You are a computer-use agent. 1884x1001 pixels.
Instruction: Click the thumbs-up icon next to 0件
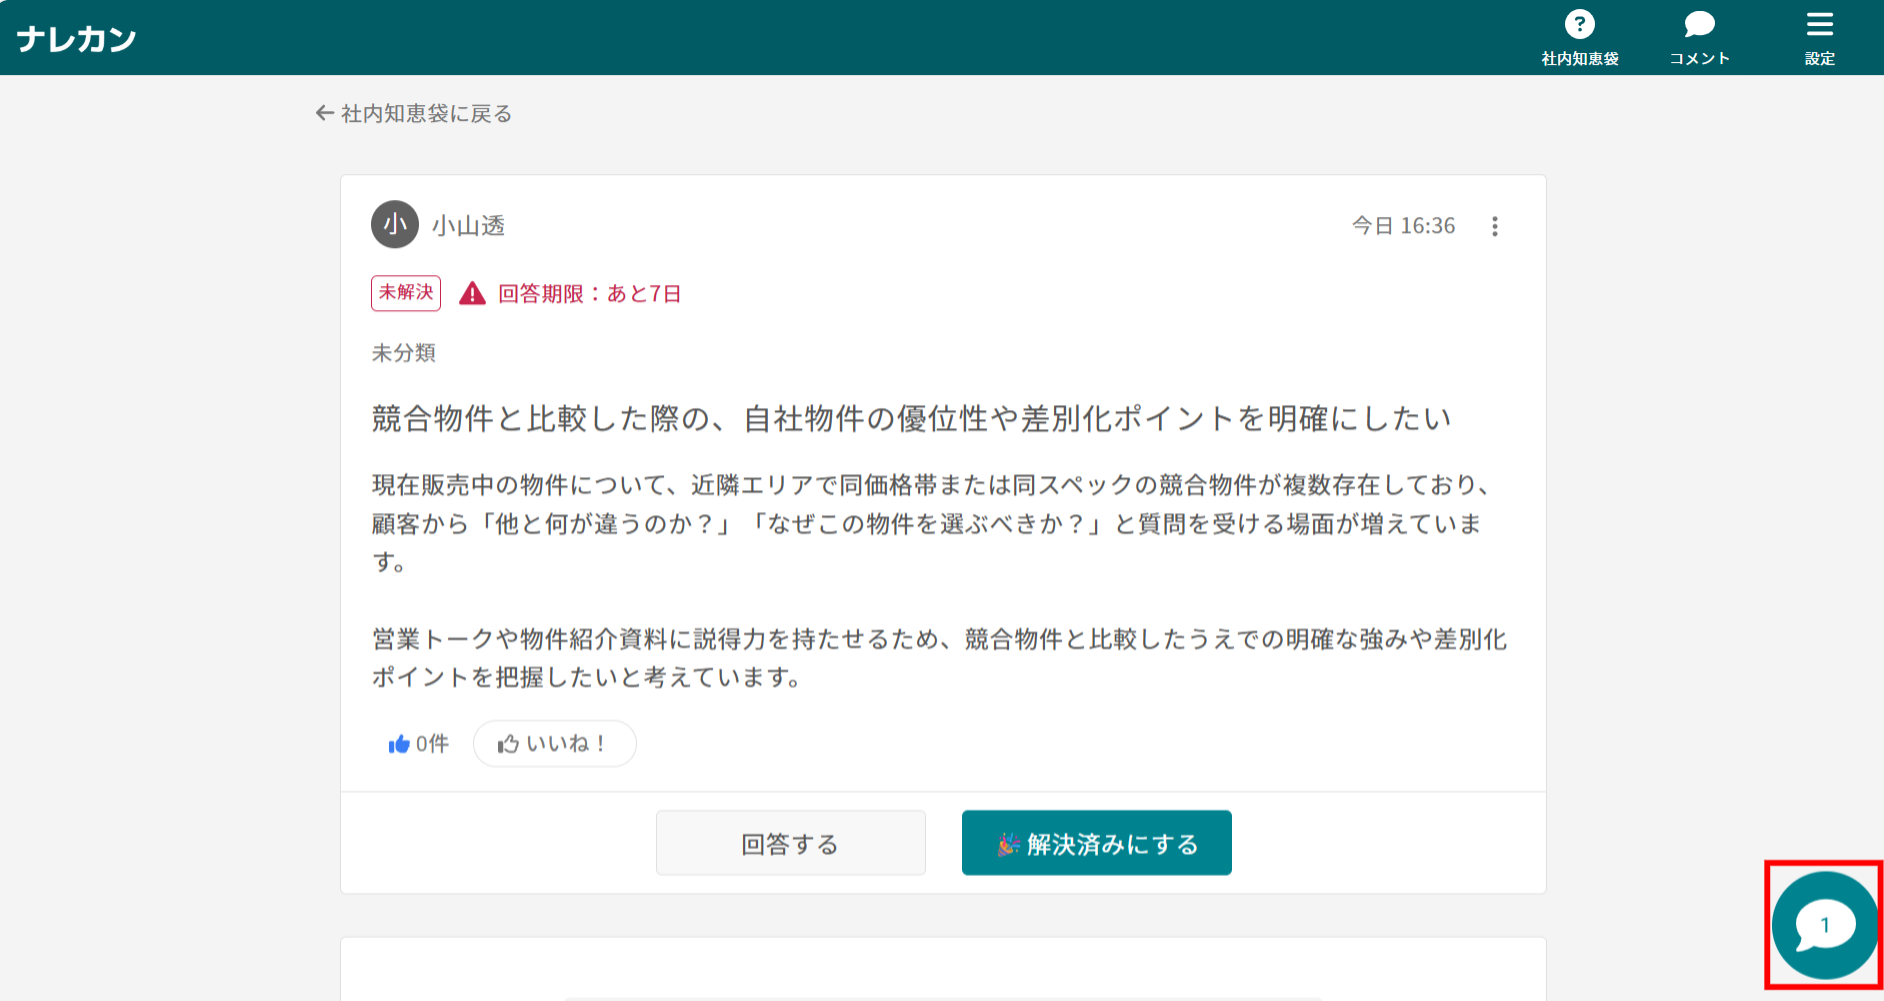point(398,743)
